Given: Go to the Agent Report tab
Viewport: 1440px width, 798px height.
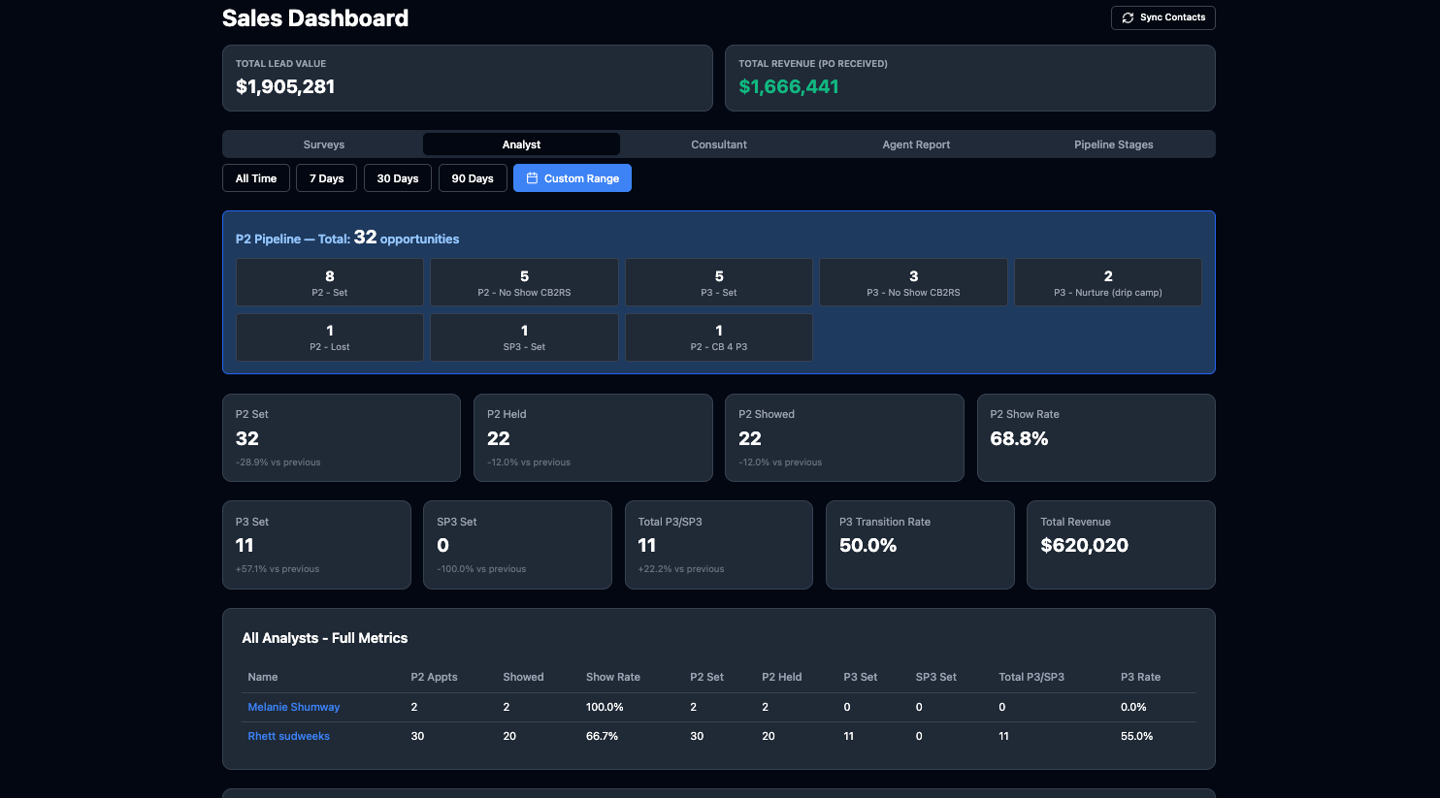Looking at the screenshot, I should pos(916,144).
